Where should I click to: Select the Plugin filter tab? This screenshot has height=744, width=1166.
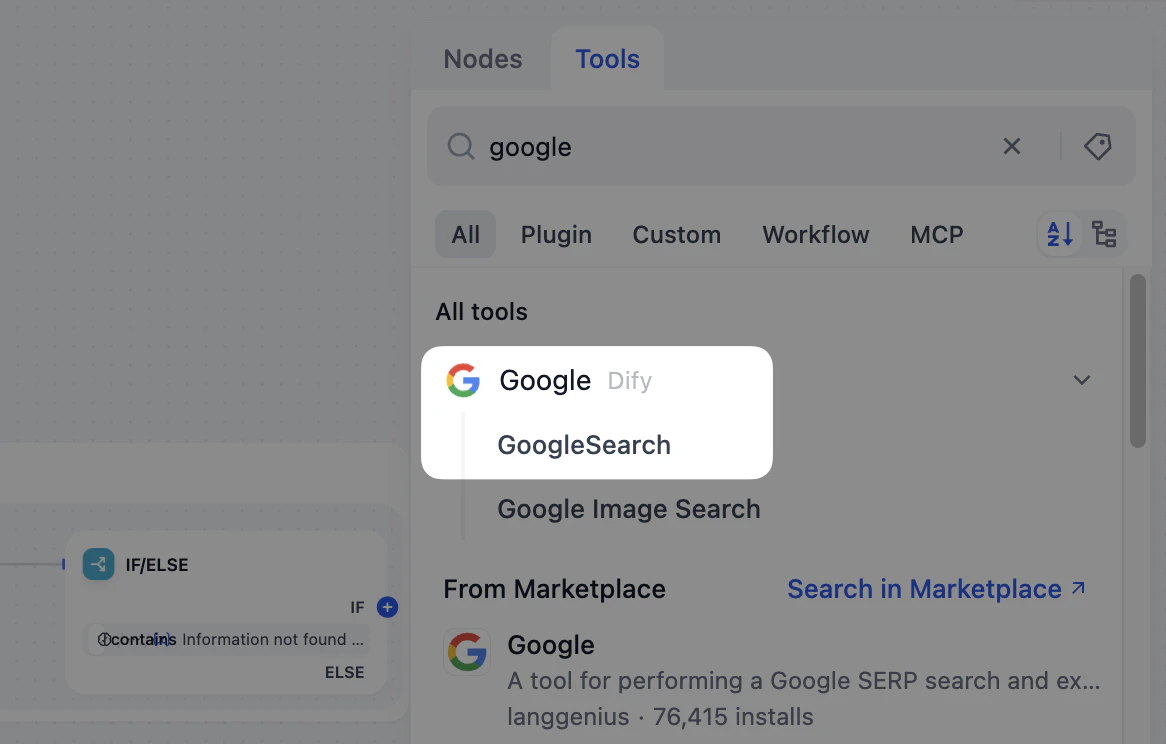point(556,234)
